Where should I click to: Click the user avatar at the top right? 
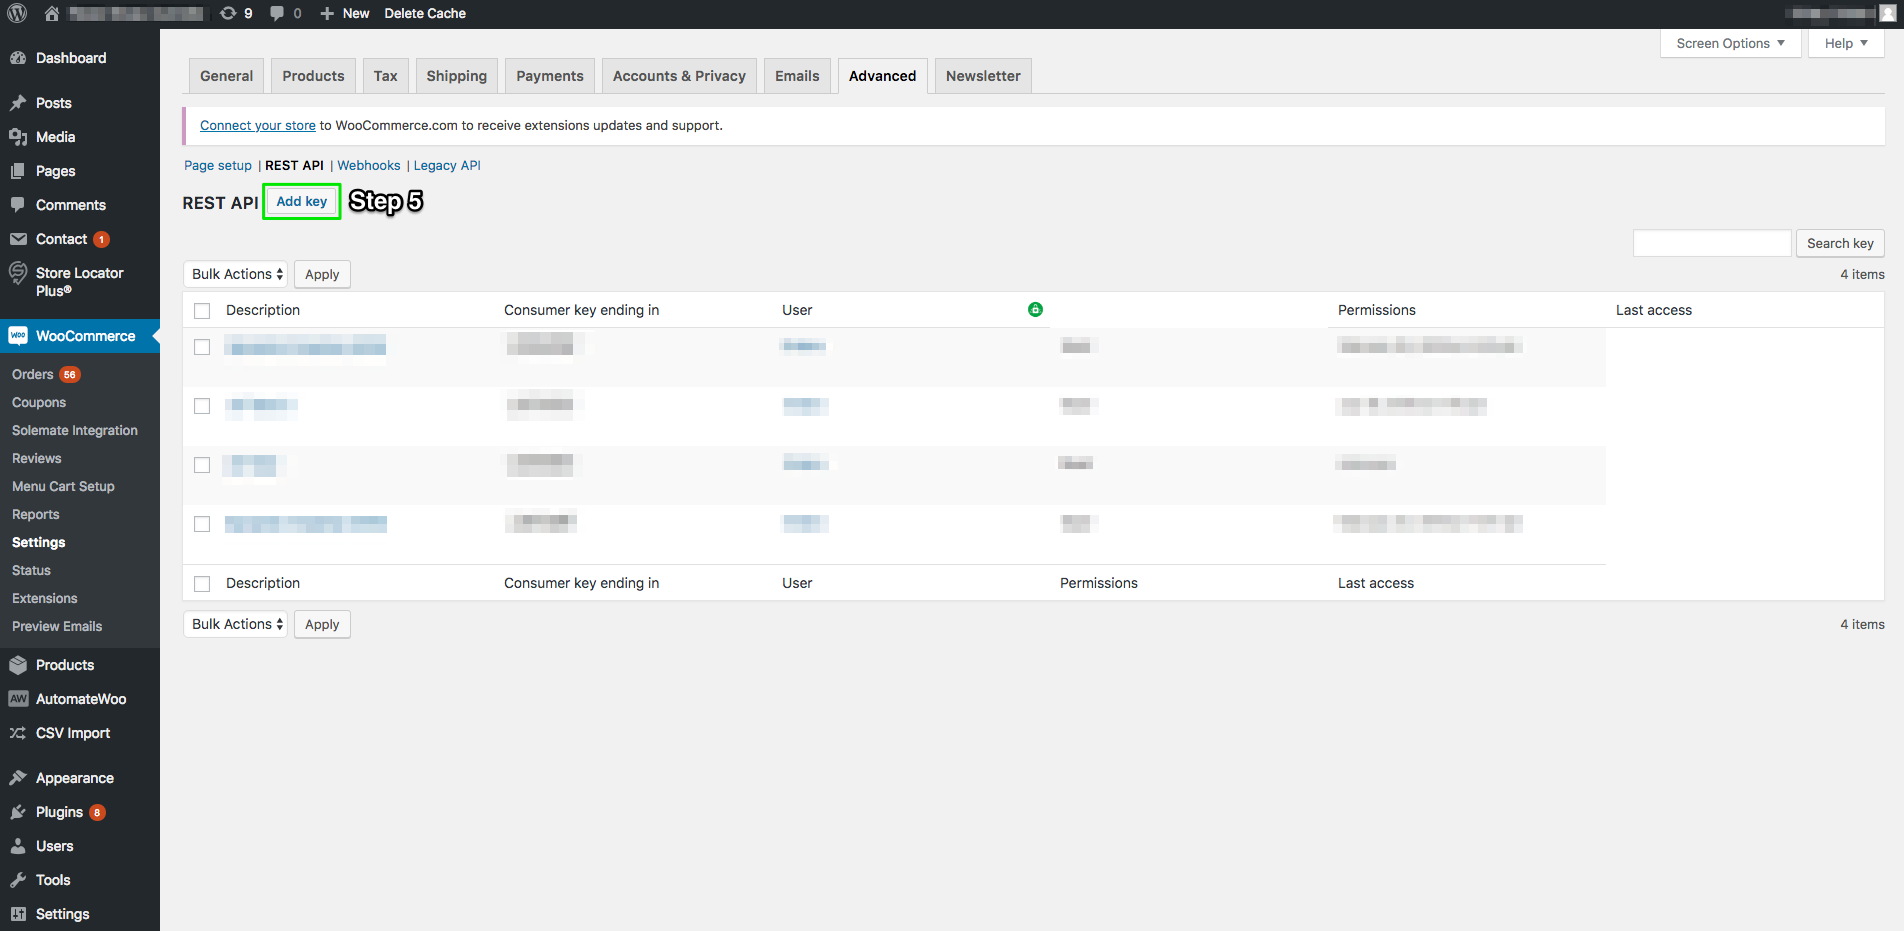click(x=1887, y=13)
